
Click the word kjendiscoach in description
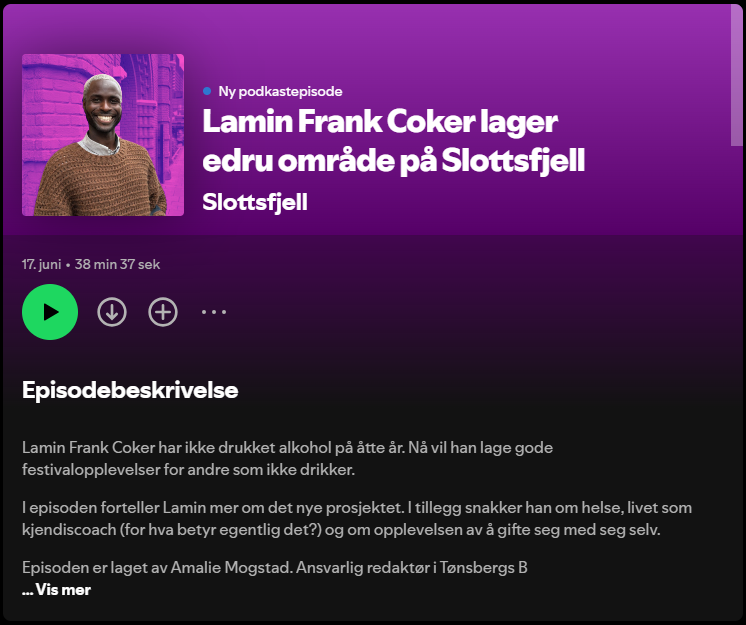69,530
